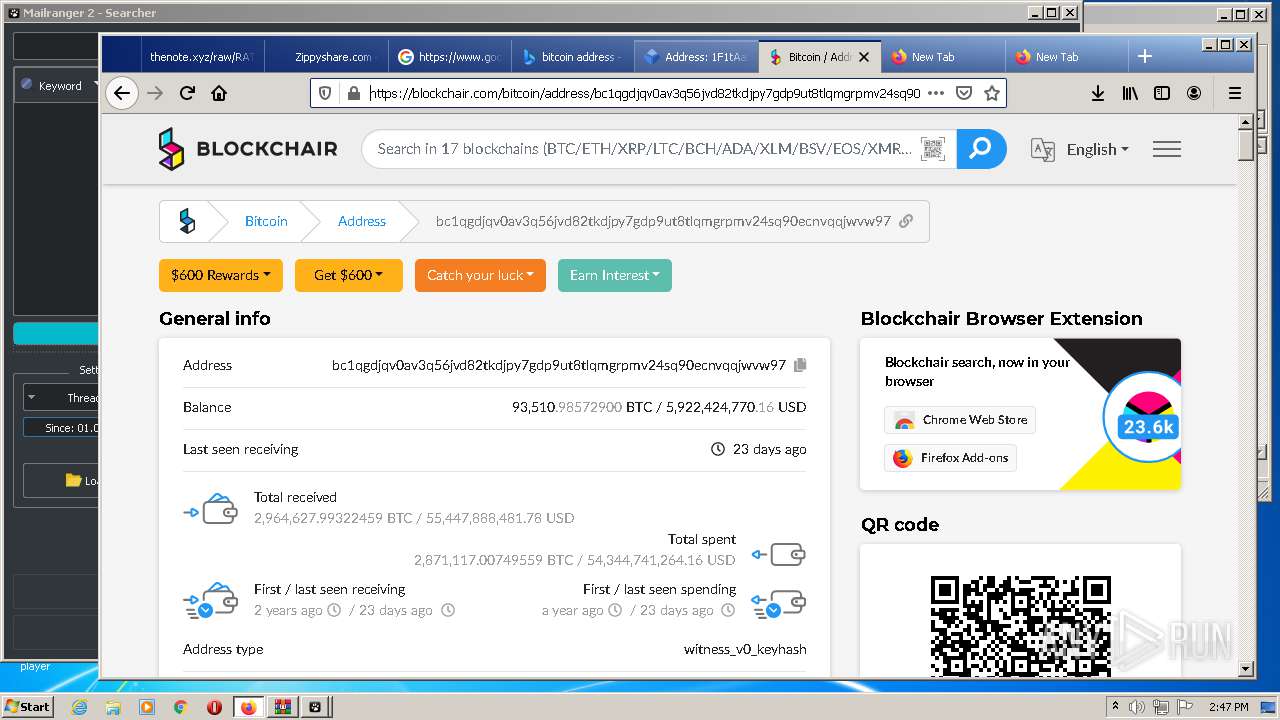This screenshot has height=720, width=1280.
Task: Expand the $600 Rewards dropdown
Action: pos(221,275)
